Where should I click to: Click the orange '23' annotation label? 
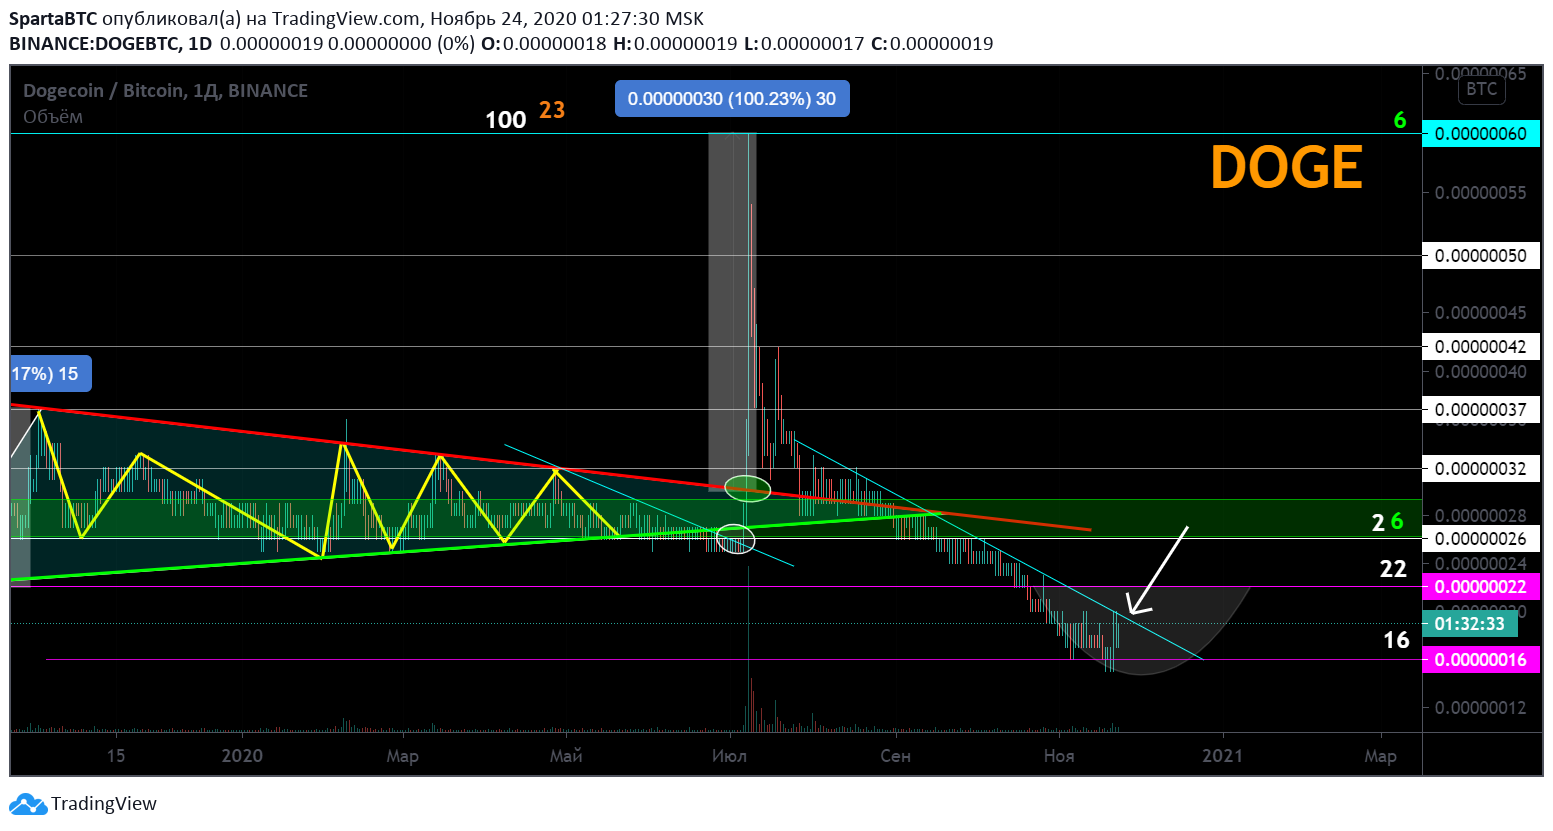(x=552, y=110)
